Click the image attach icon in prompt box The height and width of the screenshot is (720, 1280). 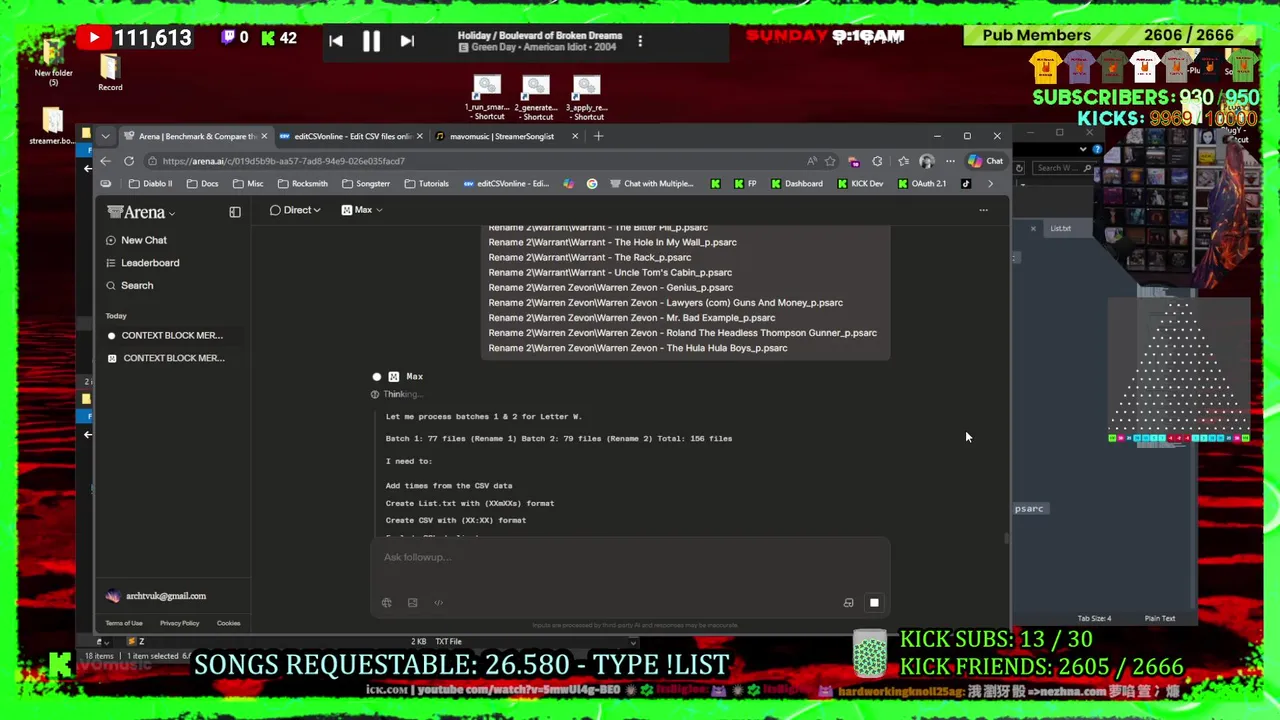412,603
